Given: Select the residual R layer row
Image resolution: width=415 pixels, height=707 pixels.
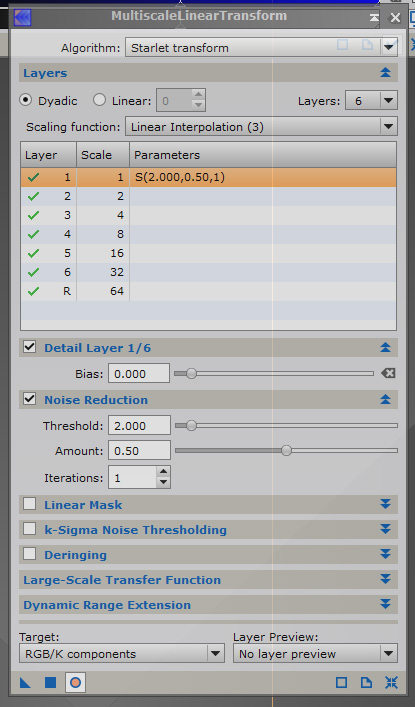Looking at the screenshot, I should tap(208, 291).
